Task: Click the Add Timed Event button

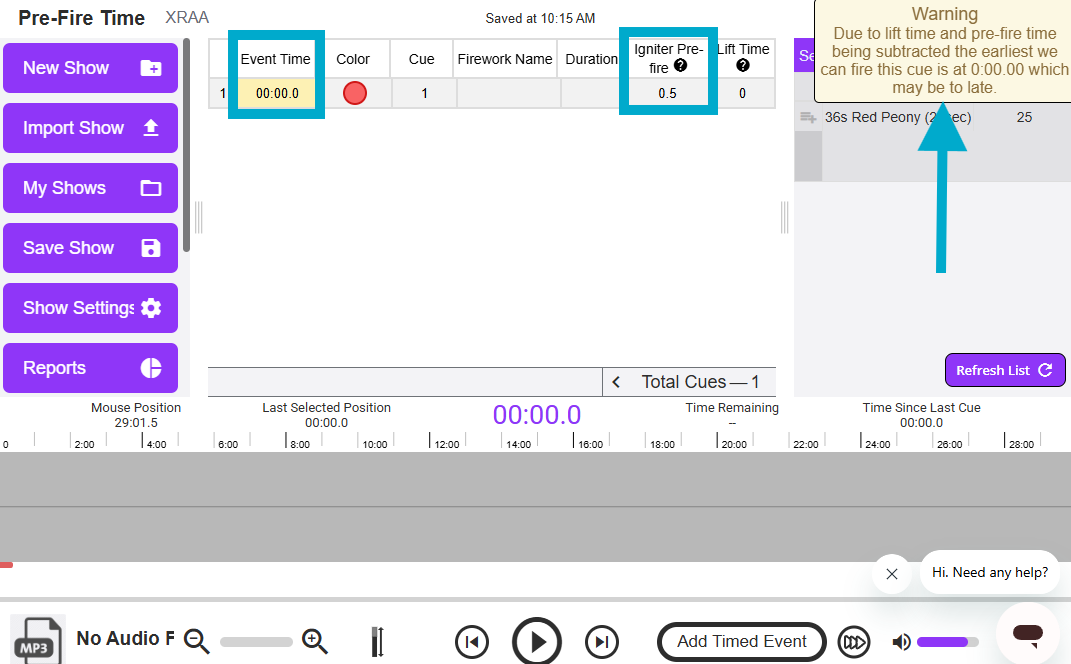Action: [741, 642]
